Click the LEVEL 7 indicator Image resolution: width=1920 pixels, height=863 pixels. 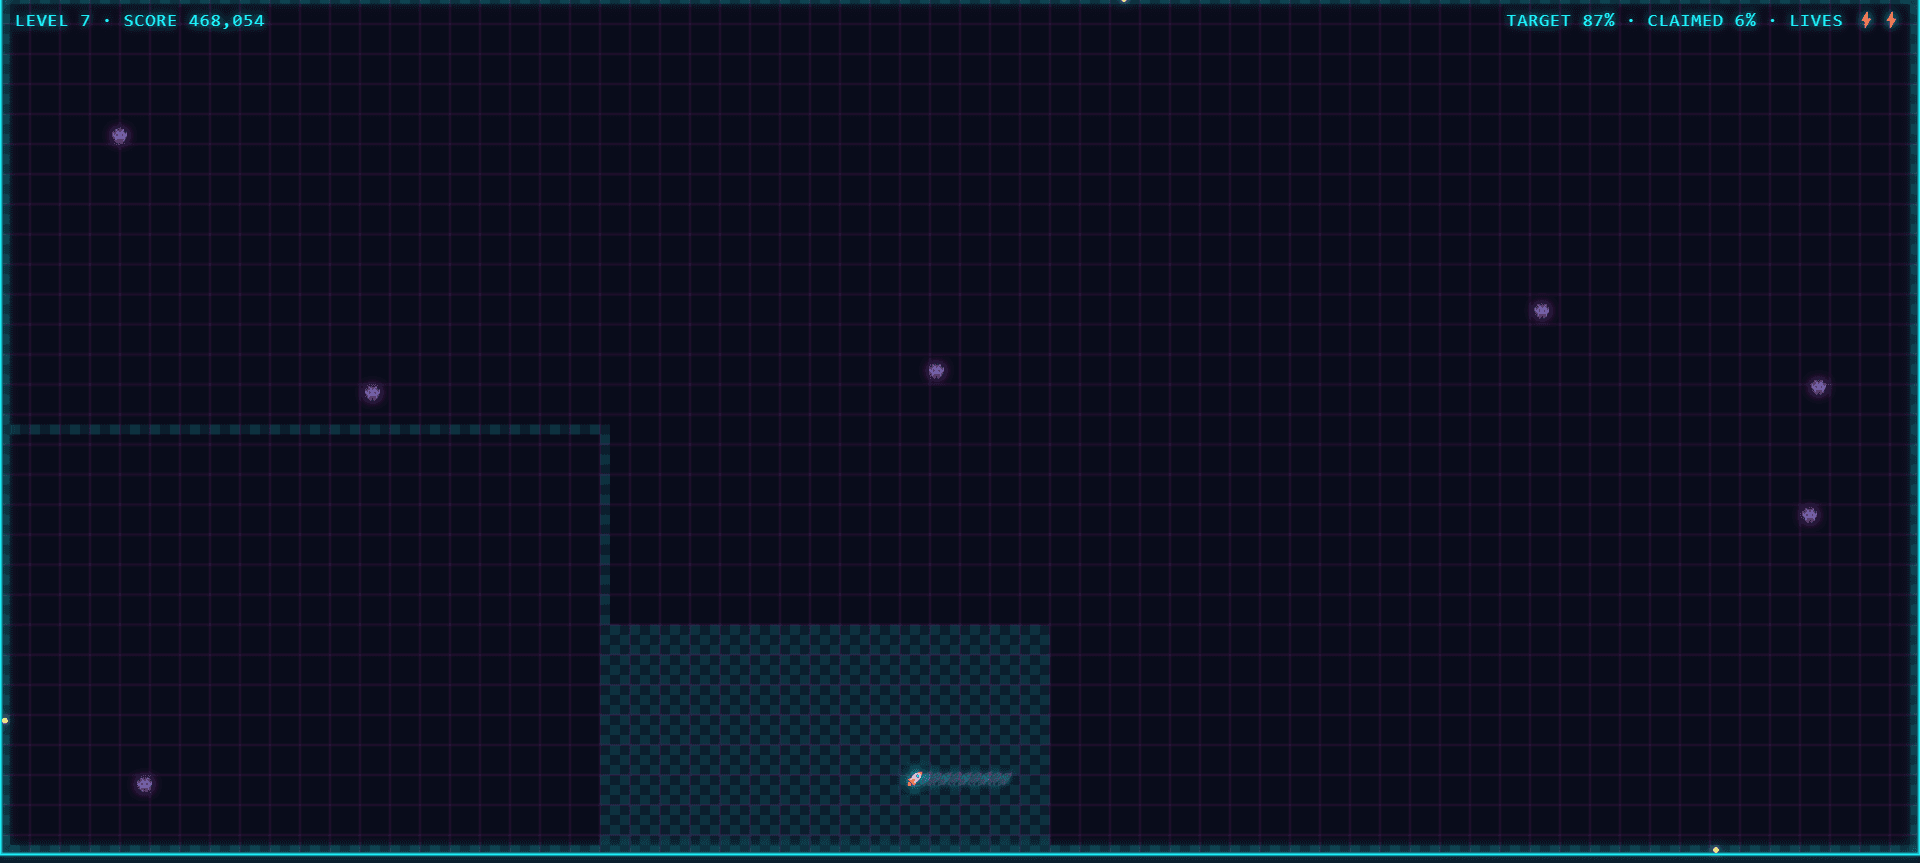53,20
